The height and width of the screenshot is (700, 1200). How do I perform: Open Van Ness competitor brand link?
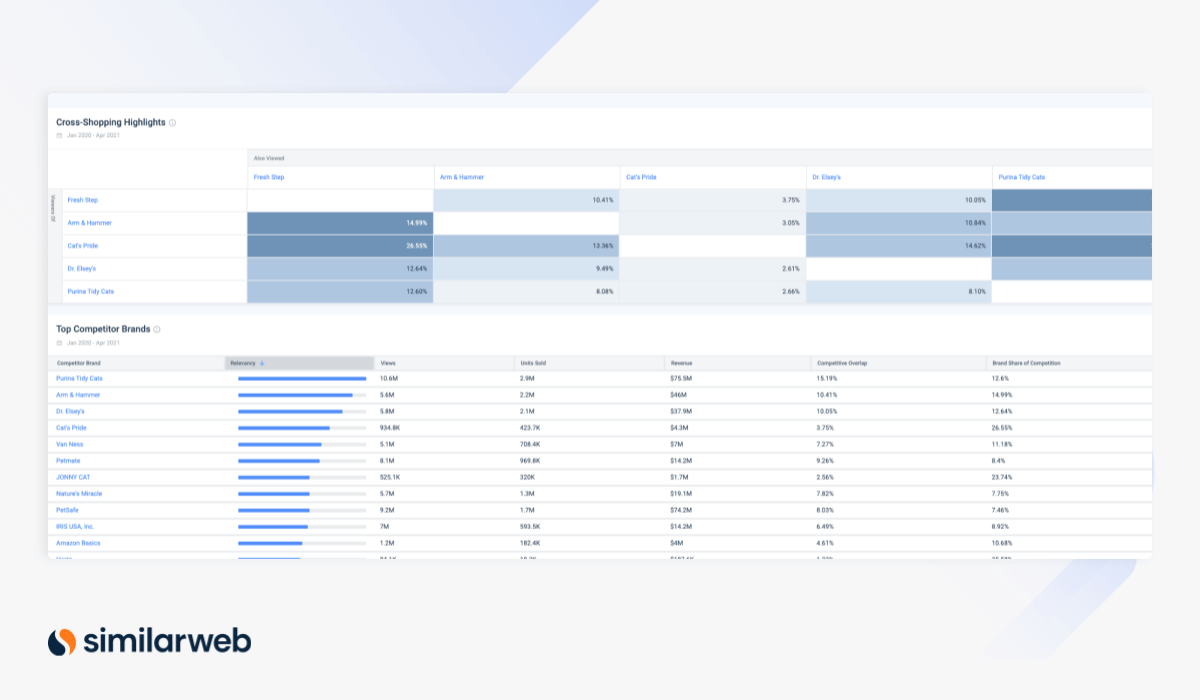[69, 444]
